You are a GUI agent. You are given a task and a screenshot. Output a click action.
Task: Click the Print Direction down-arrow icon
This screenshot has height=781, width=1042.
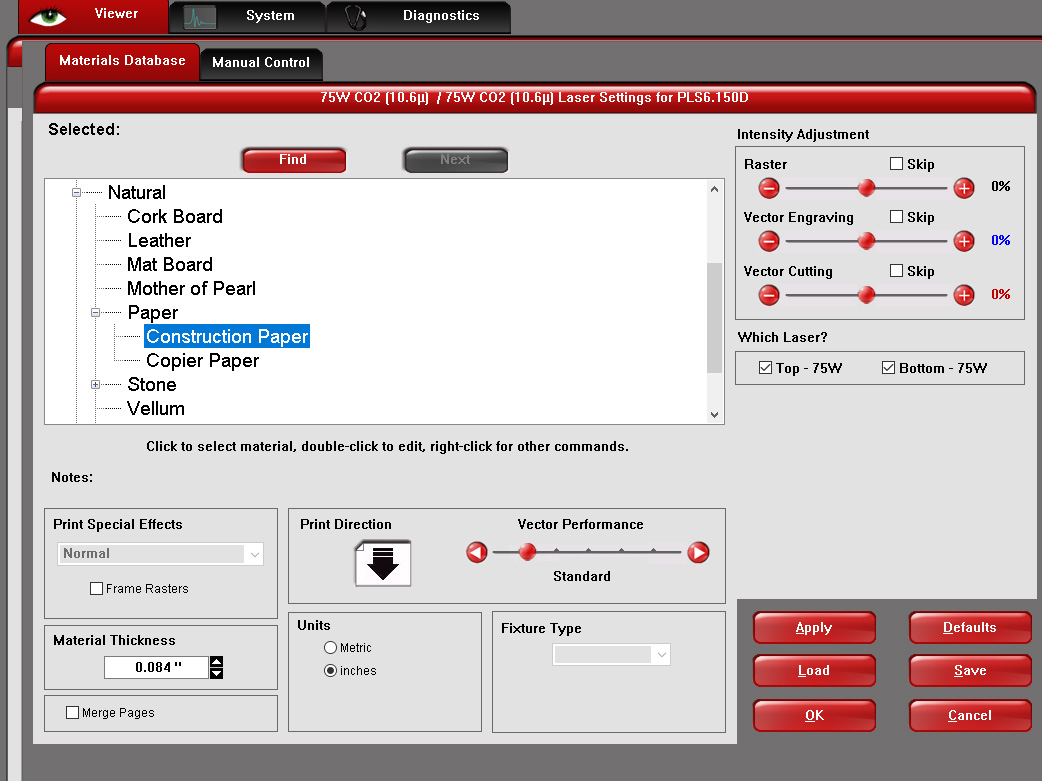[x=383, y=563]
